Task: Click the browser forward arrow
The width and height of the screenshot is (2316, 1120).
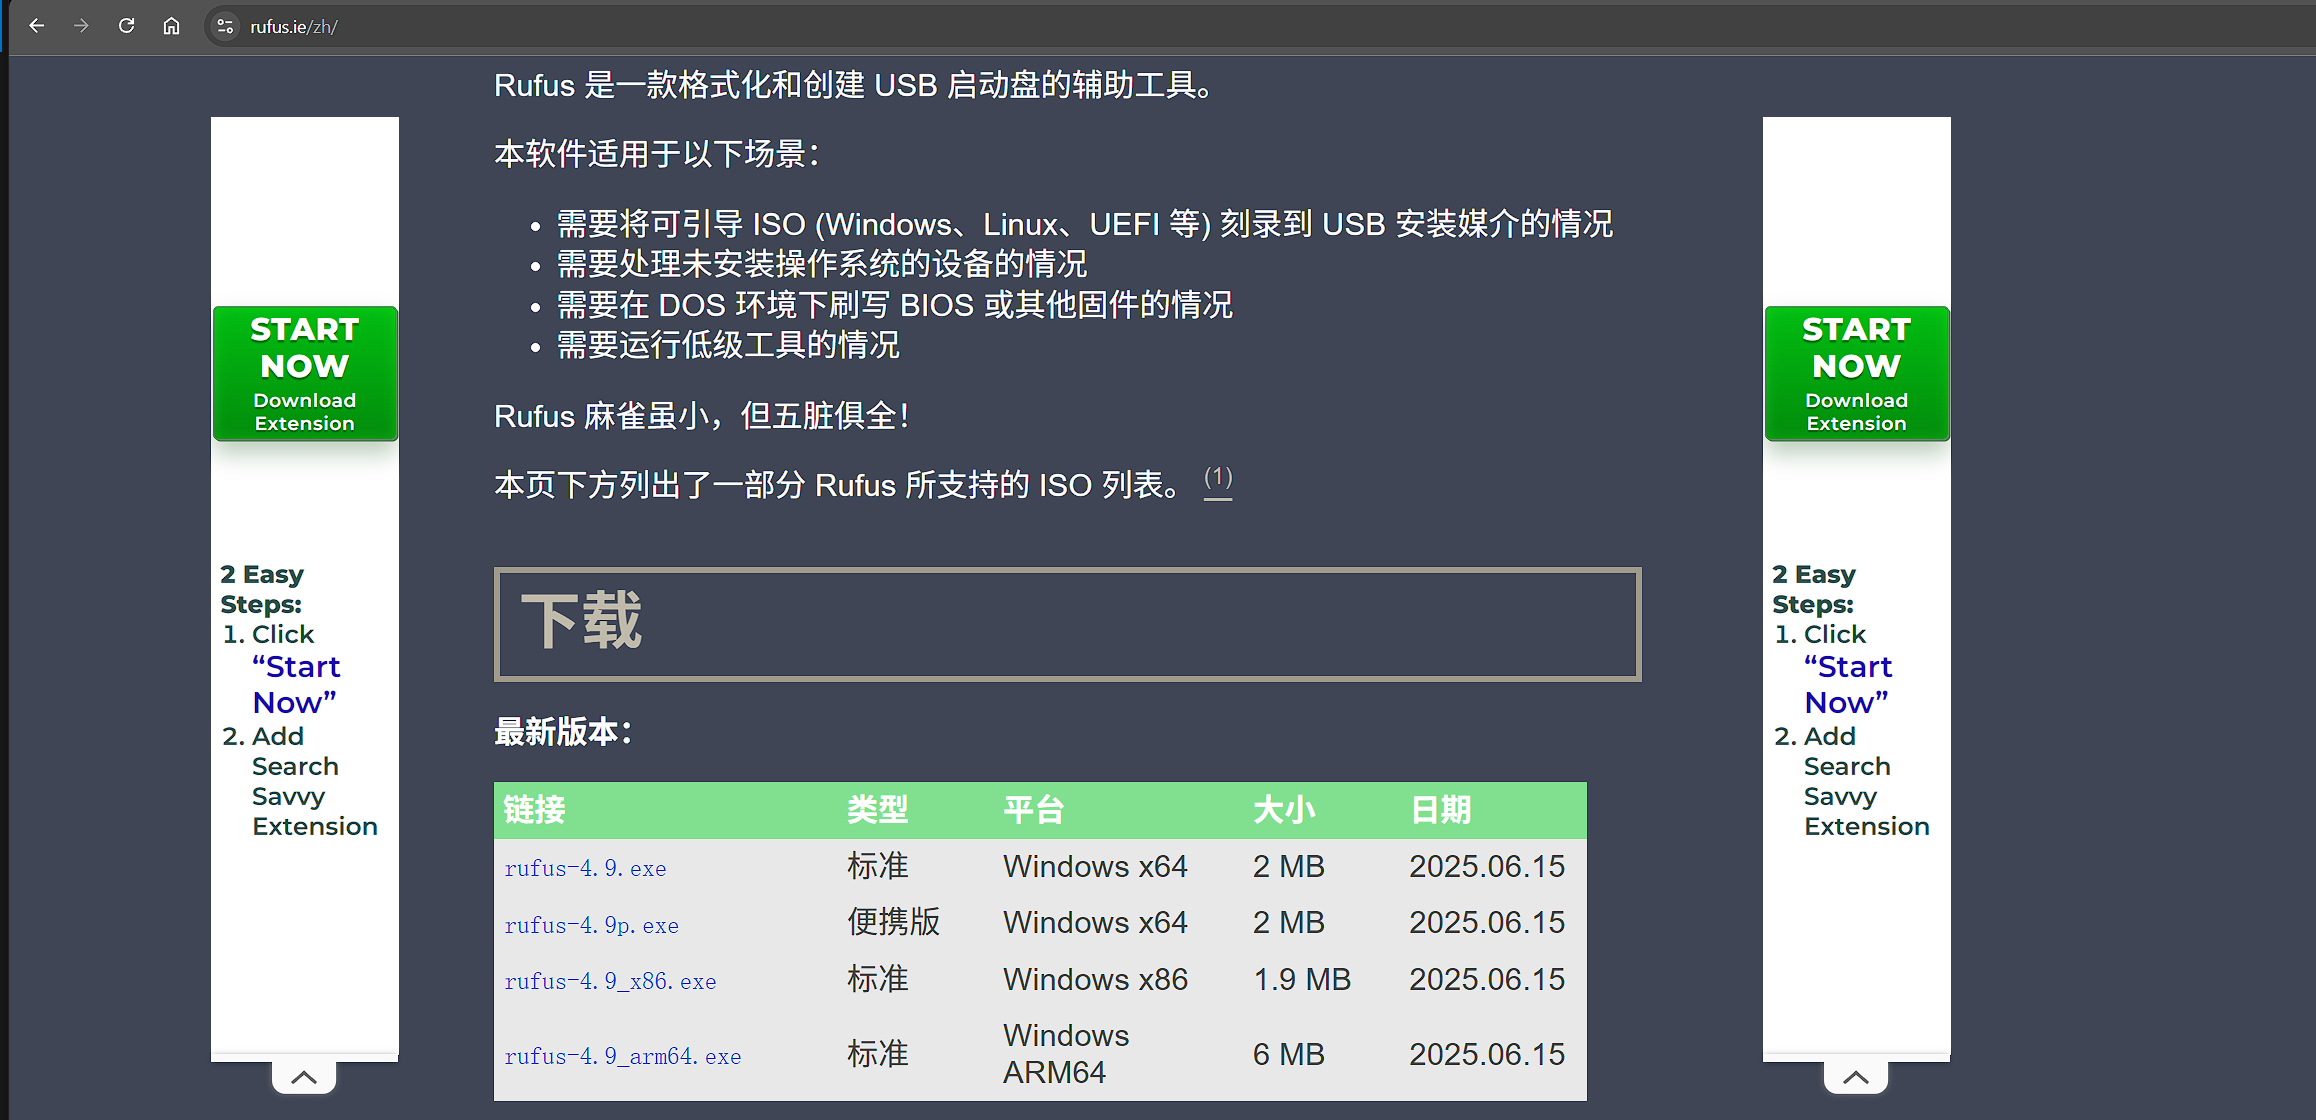Action: (81, 26)
